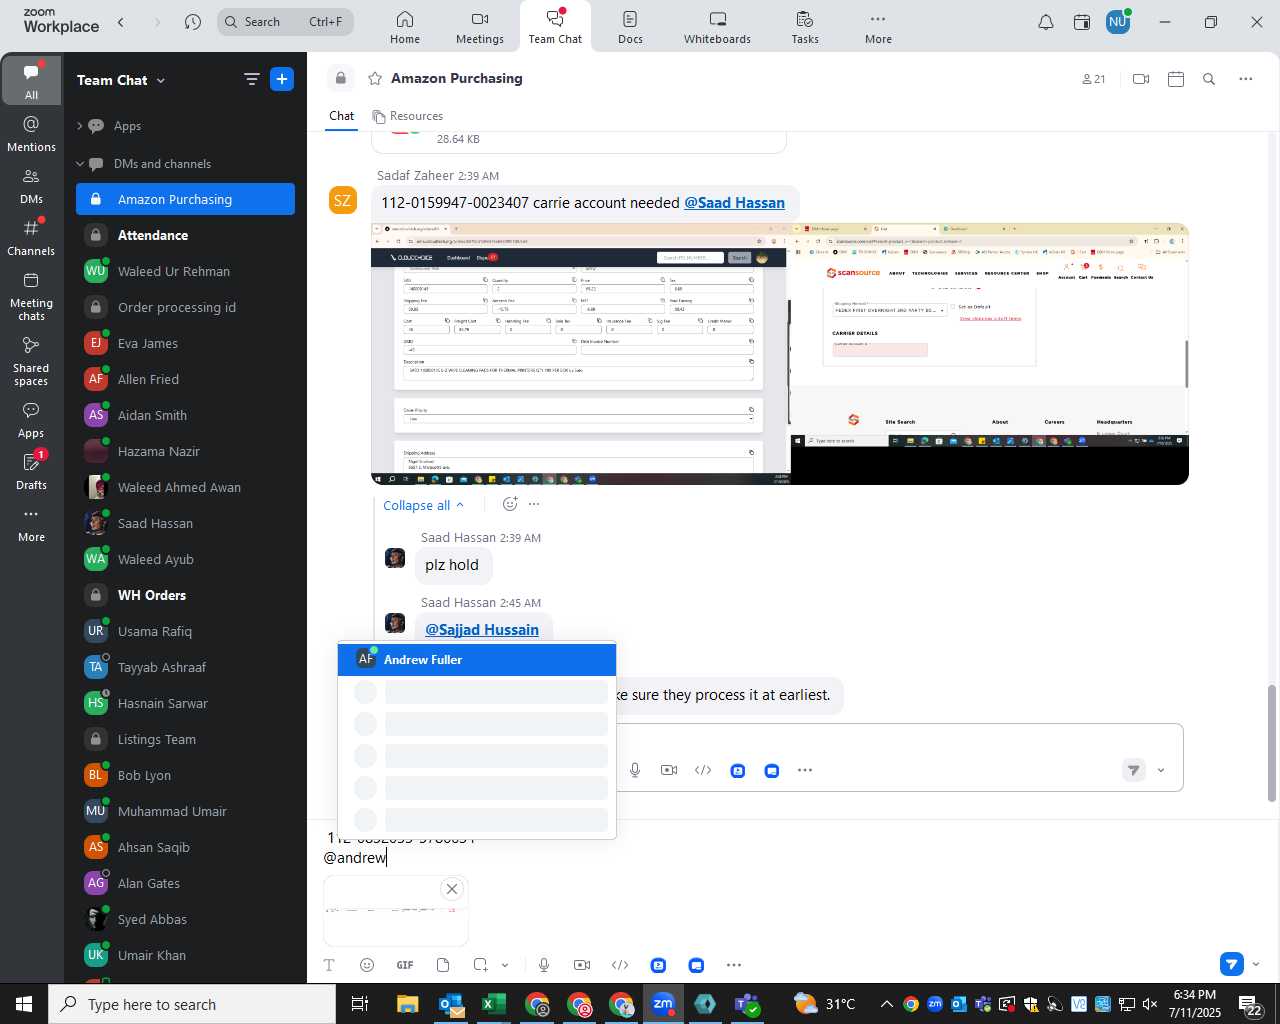Image resolution: width=1280 pixels, height=1024 pixels.
Task: Open the notifications bell
Action: pyautogui.click(x=1046, y=22)
